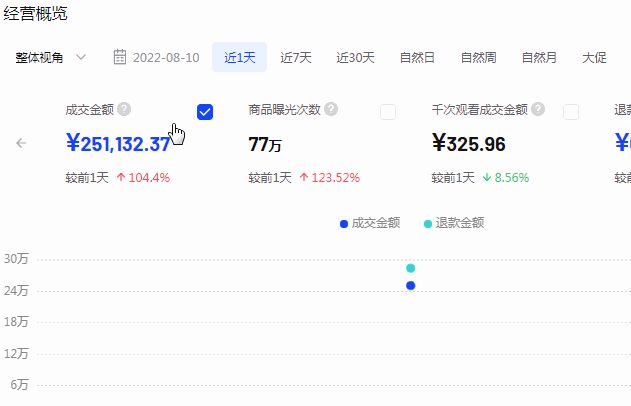Switch to 近7天 range
The image size is (631, 406).
coord(296,58)
